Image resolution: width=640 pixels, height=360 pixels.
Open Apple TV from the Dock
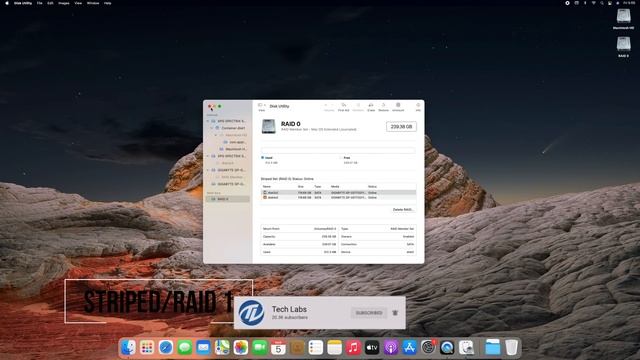click(372, 348)
